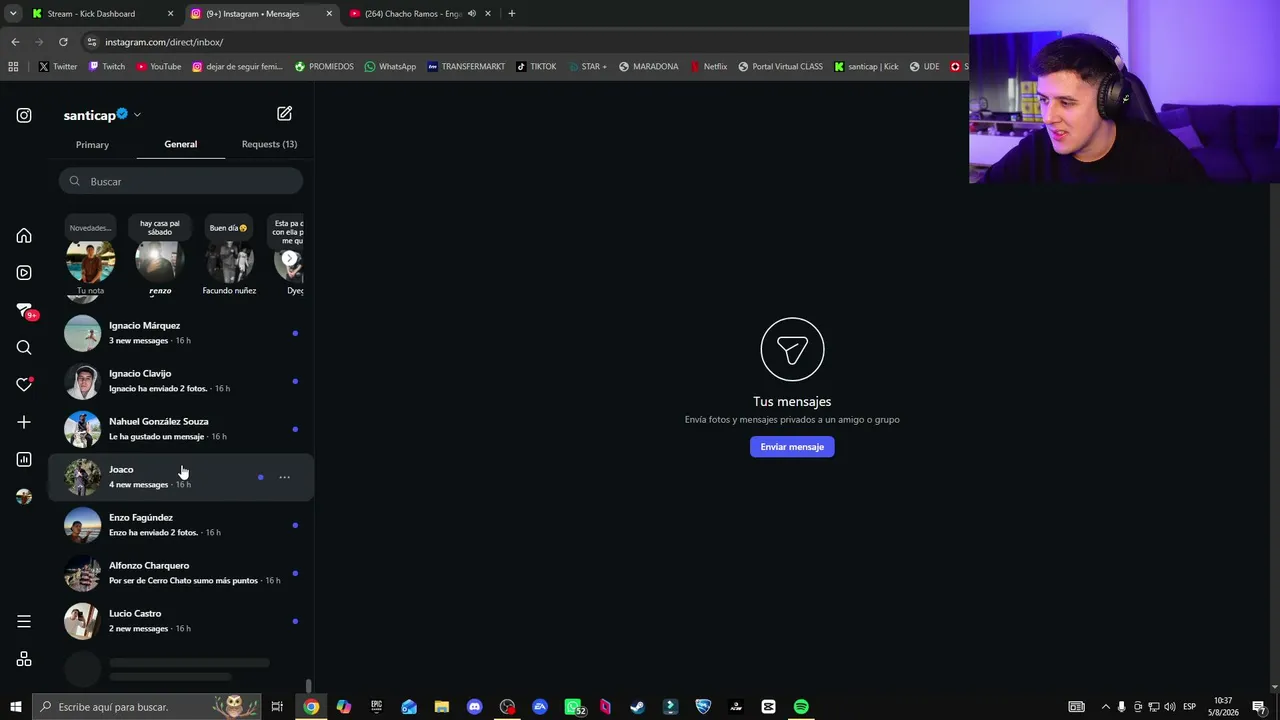Select the General inbox tab
The image size is (1280, 720).
pyautogui.click(x=181, y=144)
